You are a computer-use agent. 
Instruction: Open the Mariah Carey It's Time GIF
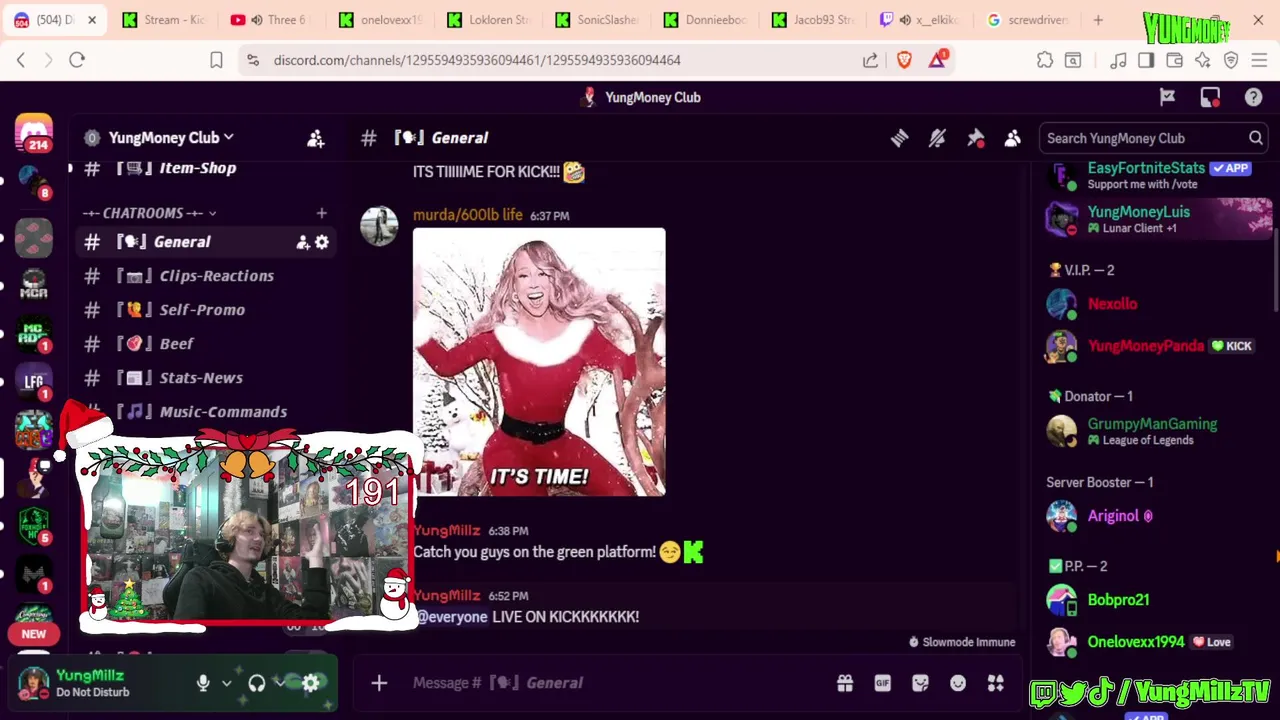click(539, 362)
